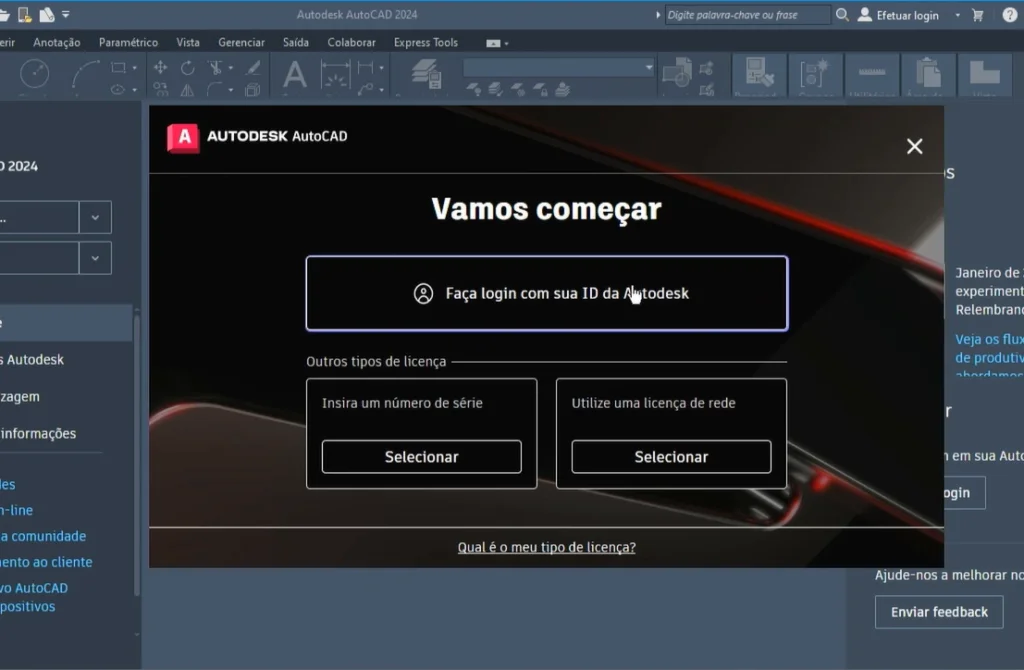Expand the Rectangle tool flyout arrow
The image size is (1024, 670).
135,68
